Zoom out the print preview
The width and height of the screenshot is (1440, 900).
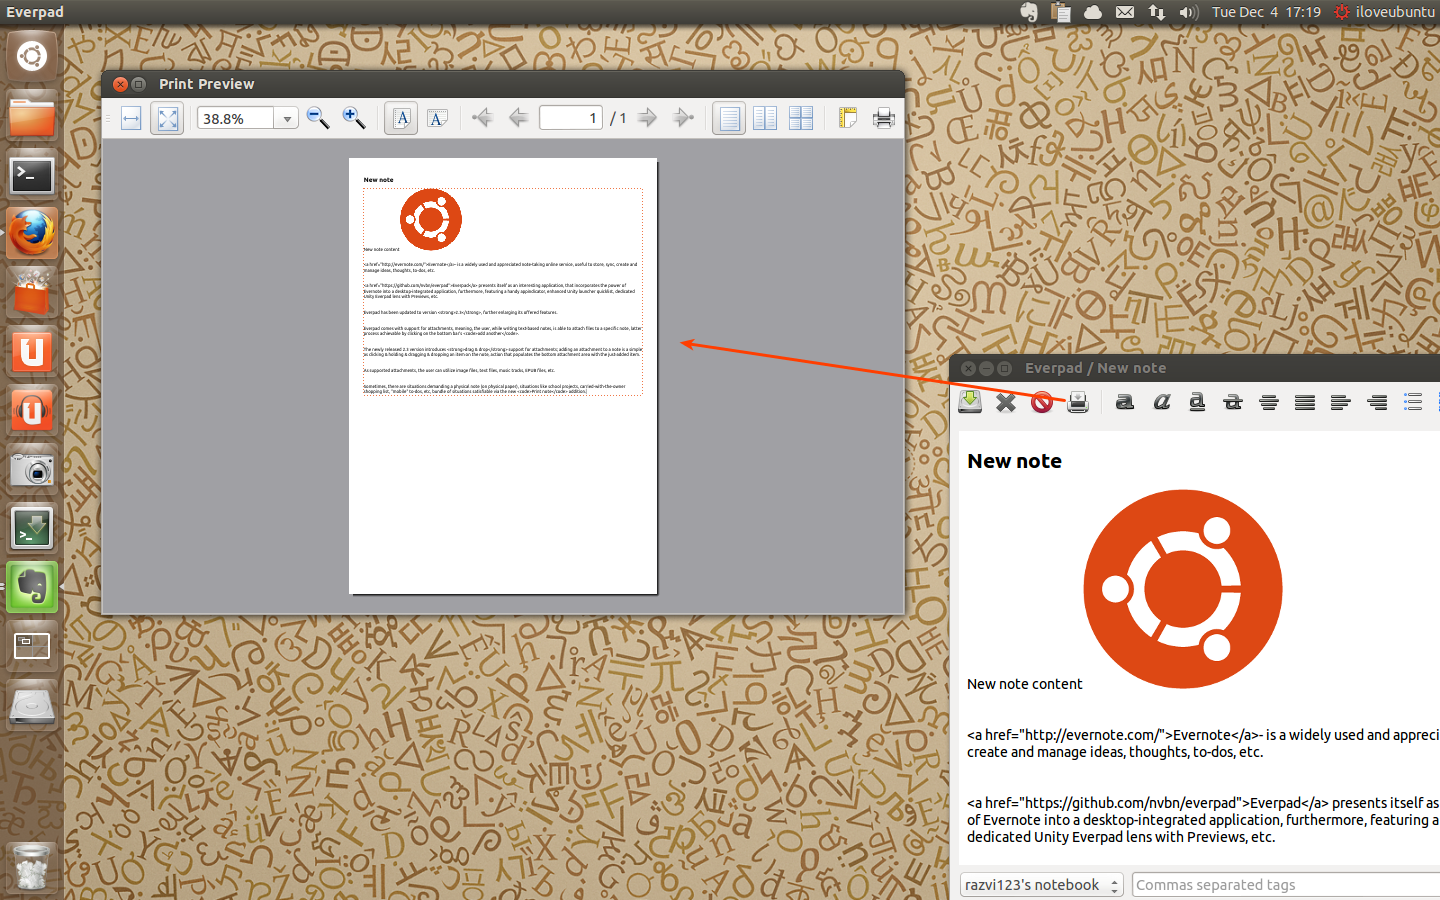(318, 118)
